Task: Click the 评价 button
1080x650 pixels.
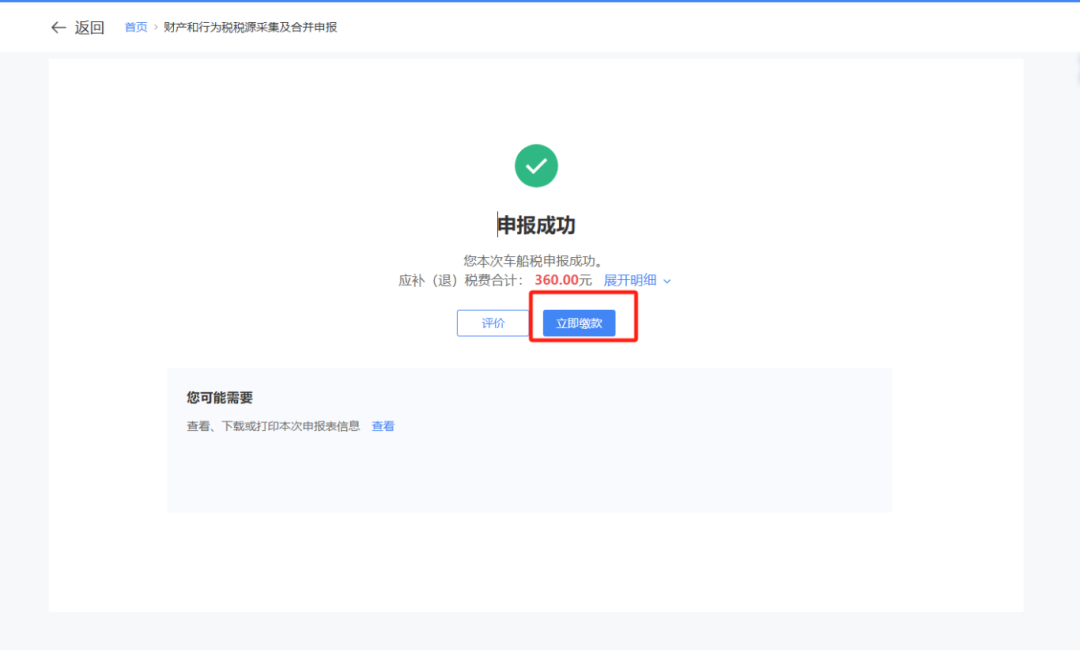Action: (493, 323)
